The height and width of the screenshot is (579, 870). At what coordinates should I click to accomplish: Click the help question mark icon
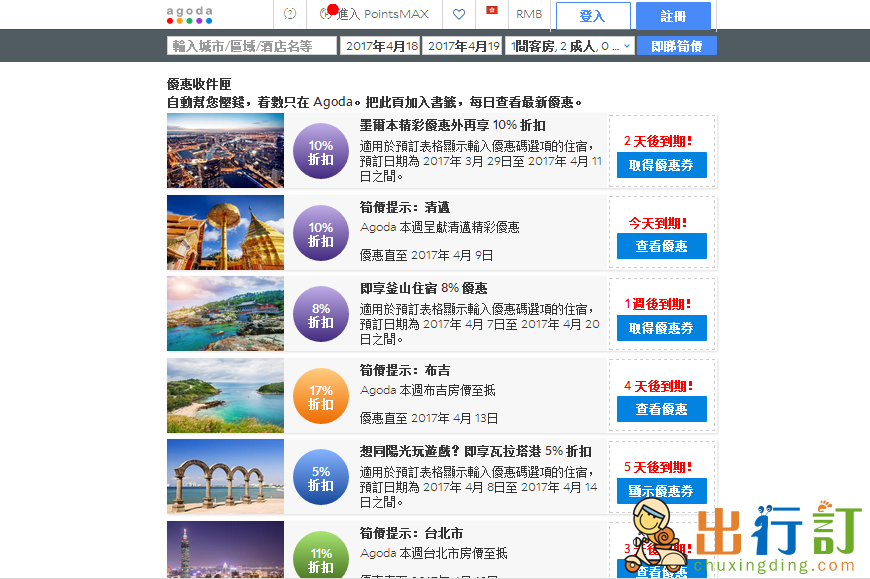tap(290, 14)
